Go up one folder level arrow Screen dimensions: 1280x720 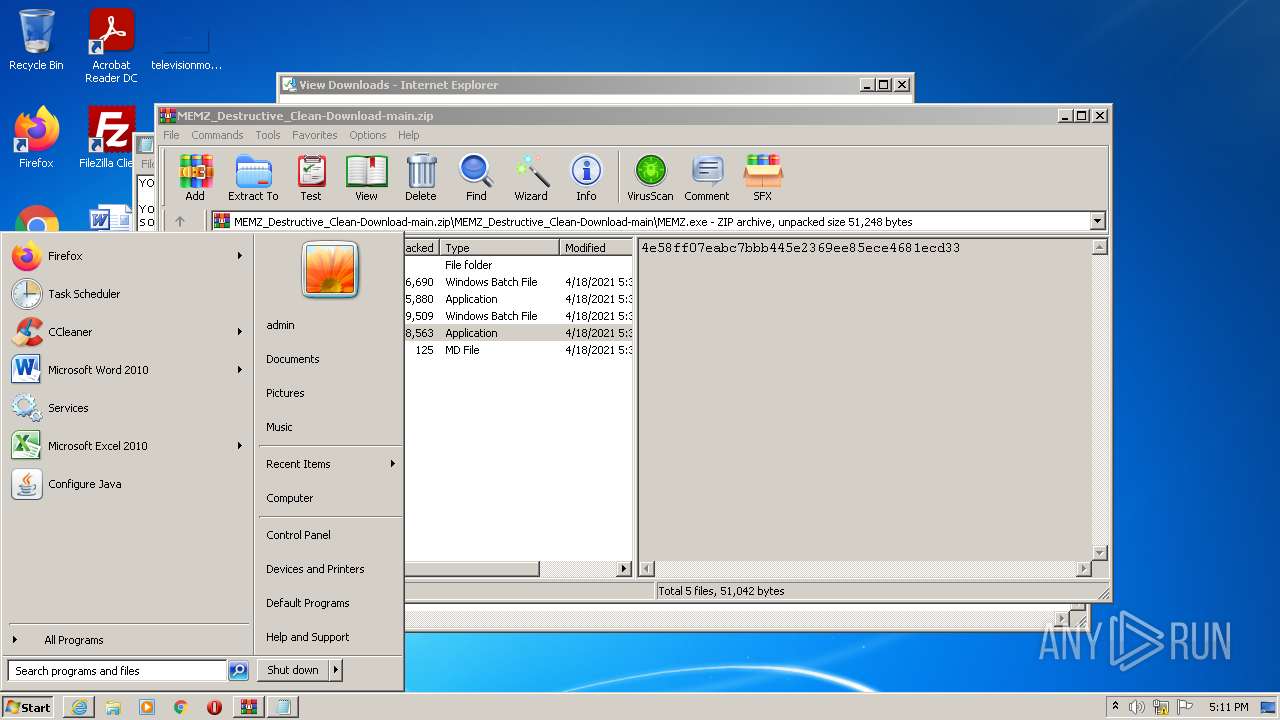[180, 222]
